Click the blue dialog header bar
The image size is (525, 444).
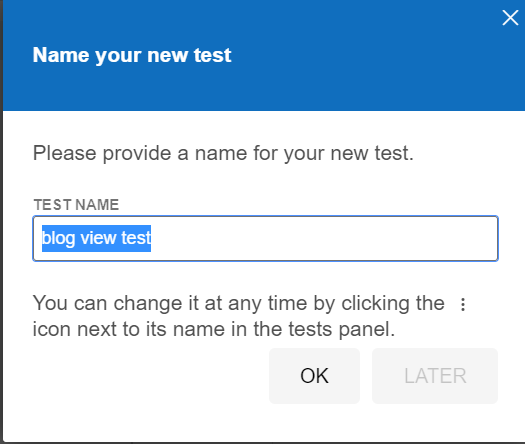click(x=264, y=55)
